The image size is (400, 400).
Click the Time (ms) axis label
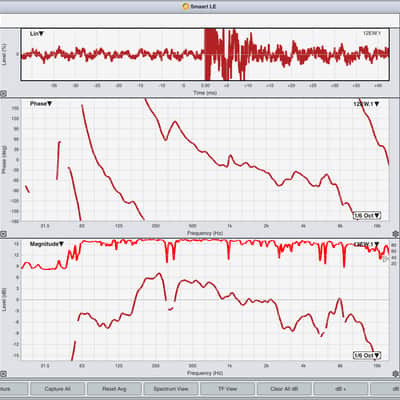[205, 93]
